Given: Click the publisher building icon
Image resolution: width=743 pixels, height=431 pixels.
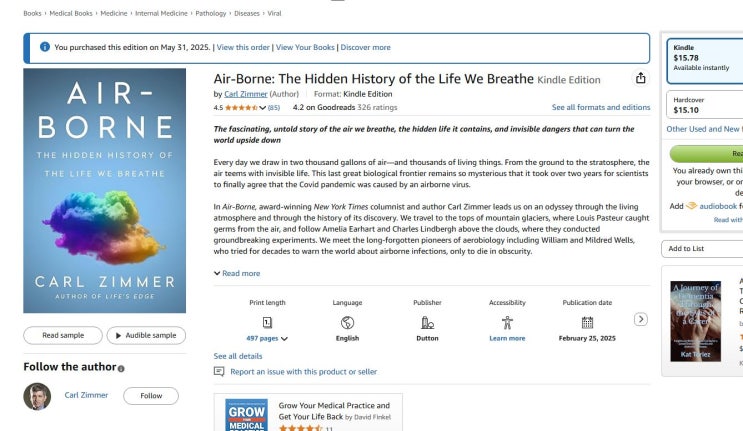Looking at the screenshot, I should [427, 322].
